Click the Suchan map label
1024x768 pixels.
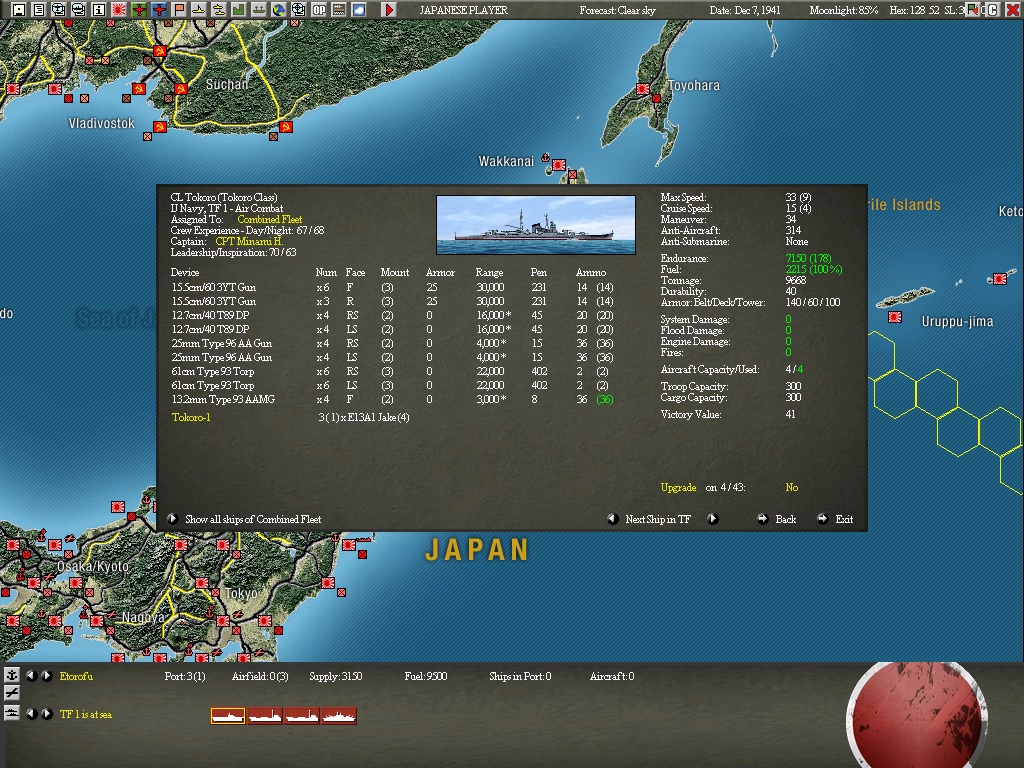tap(227, 84)
